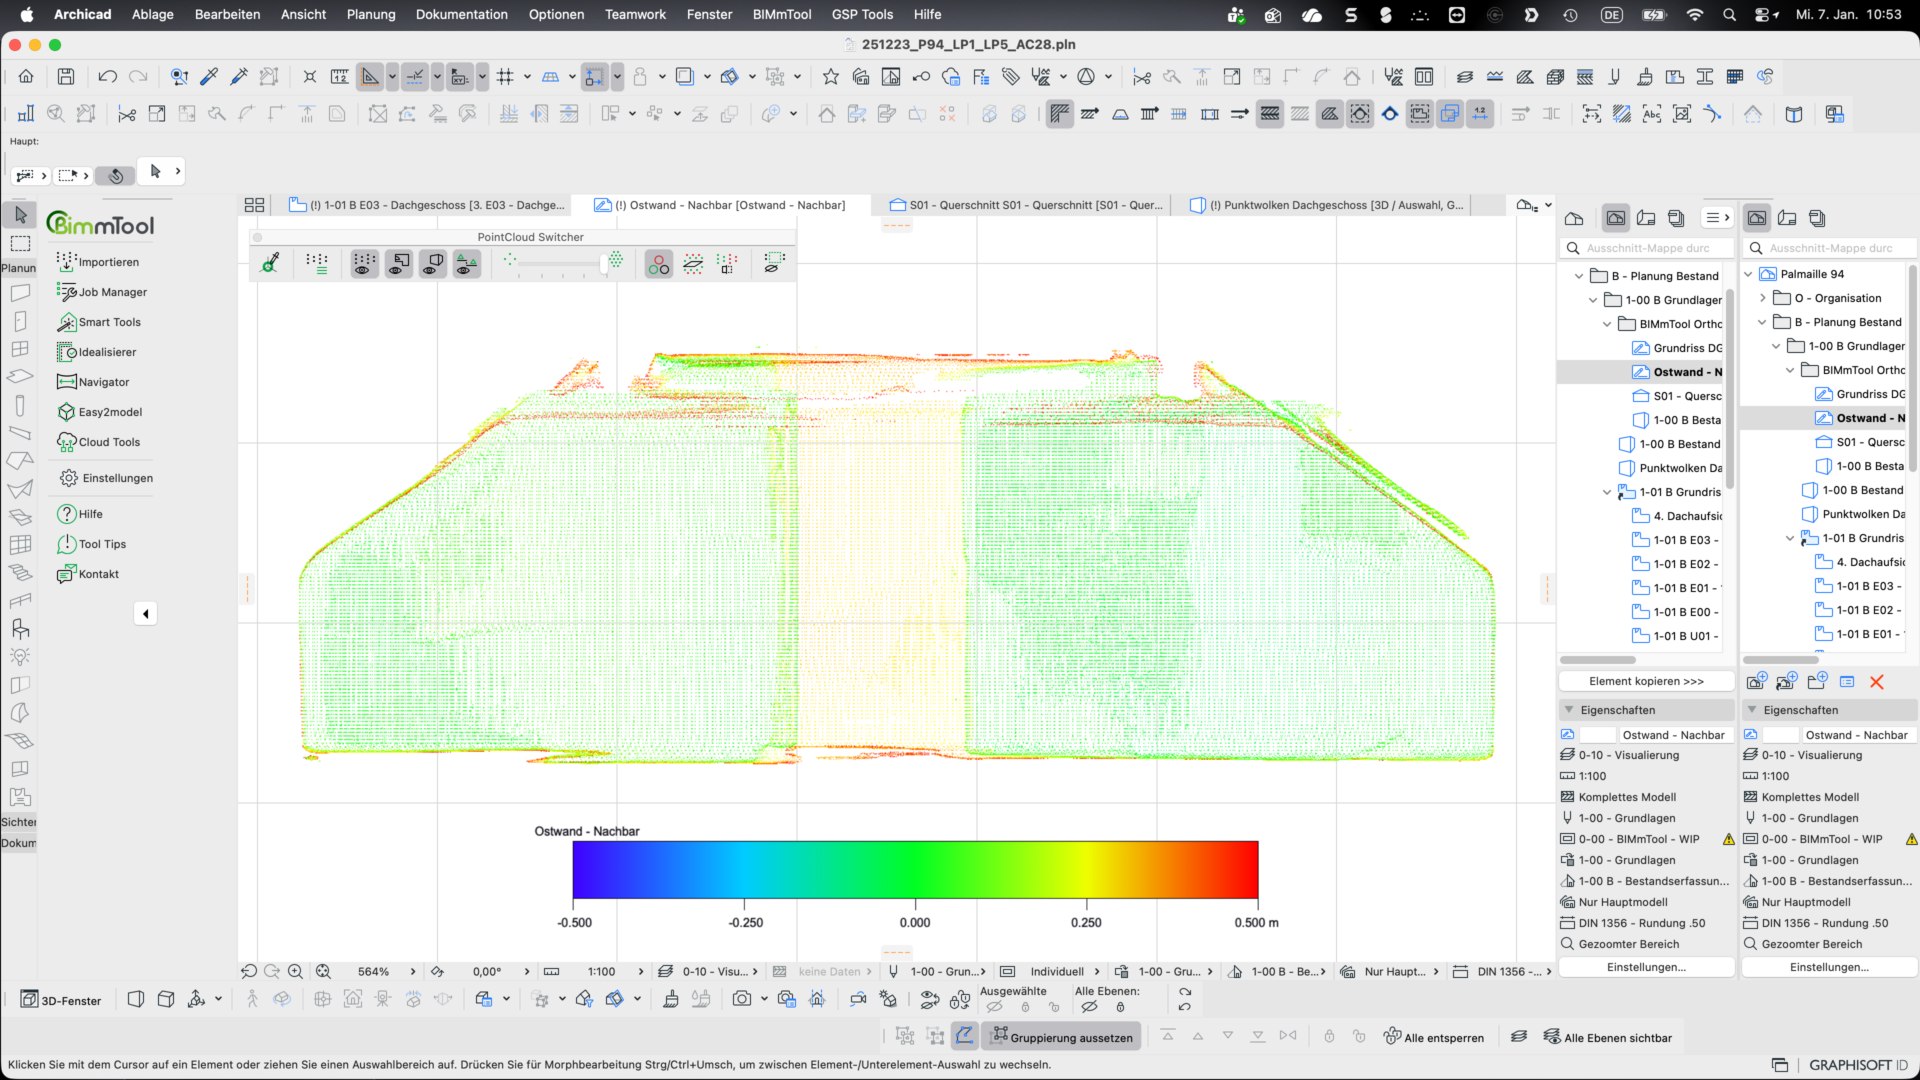Expand the O - Organisation folder
The width and height of the screenshot is (1920, 1080).
point(1763,298)
